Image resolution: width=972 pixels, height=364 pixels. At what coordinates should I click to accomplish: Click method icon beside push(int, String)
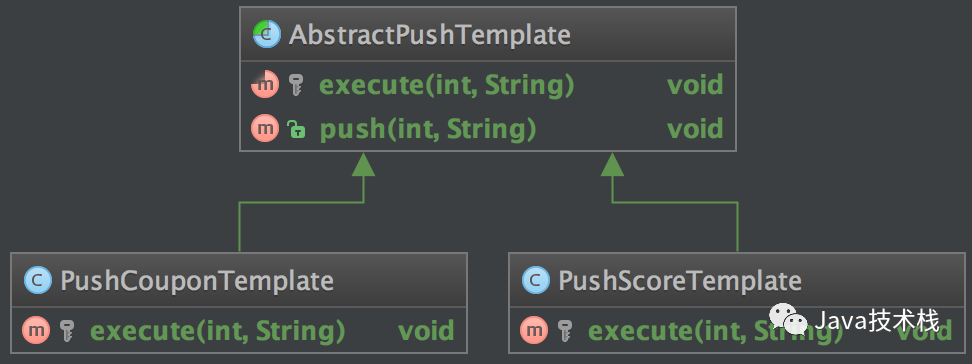[x=265, y=129]
